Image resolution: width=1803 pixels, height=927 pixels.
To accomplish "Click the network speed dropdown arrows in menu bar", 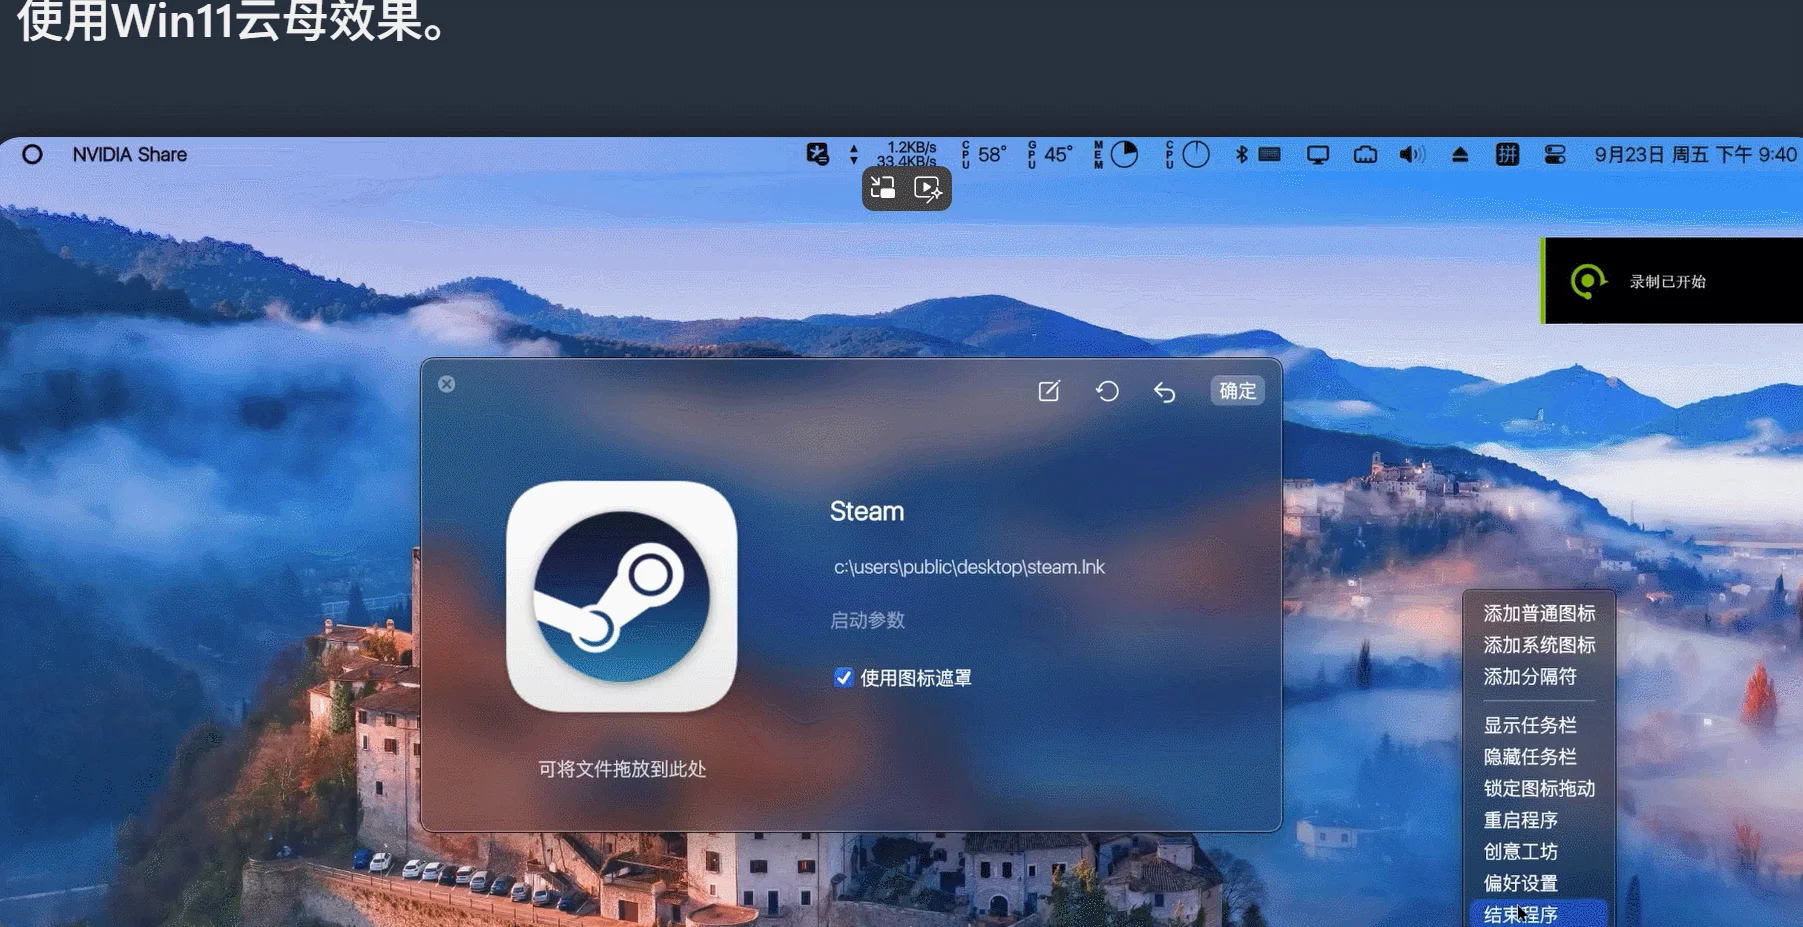I will click(853, 154).
